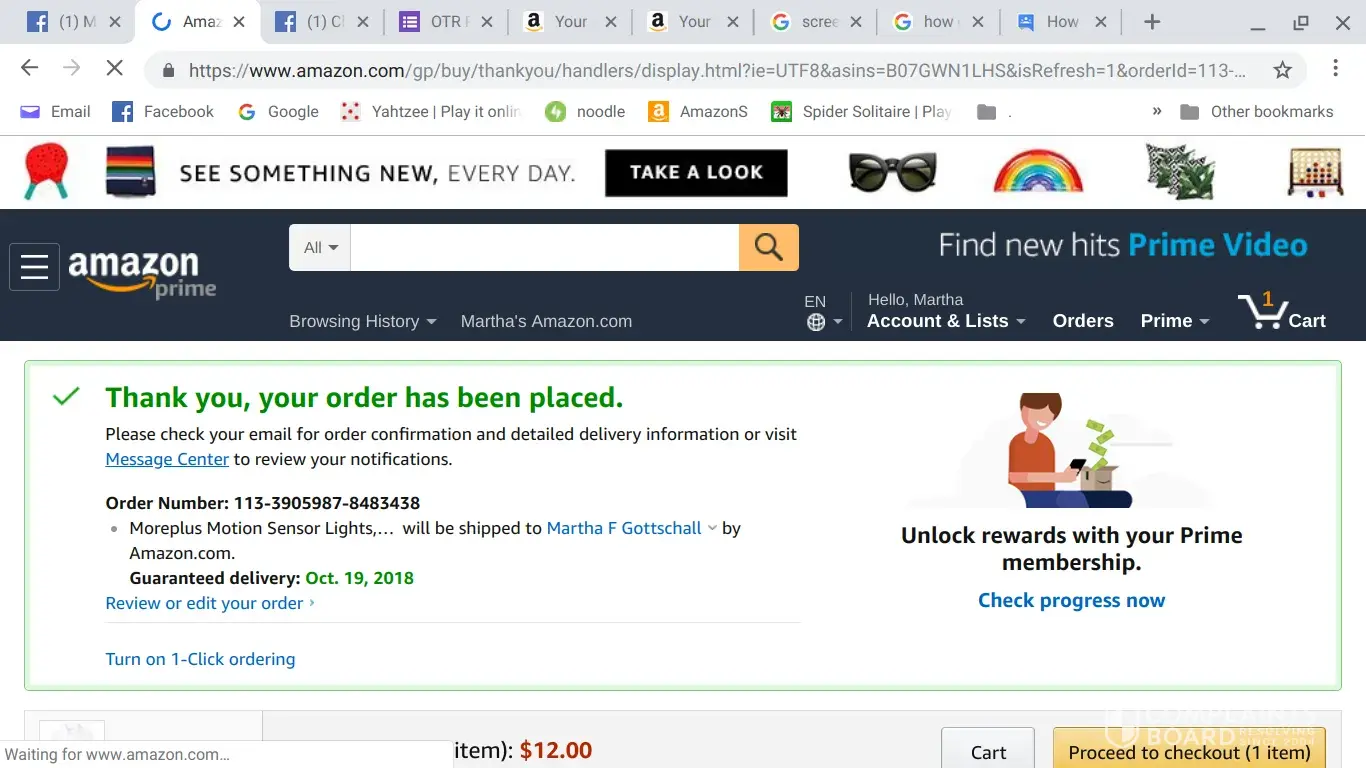Screen dimensions: 1366x768
Task: Click the Proceed to checkout button
Action: tap(1188, 752)
